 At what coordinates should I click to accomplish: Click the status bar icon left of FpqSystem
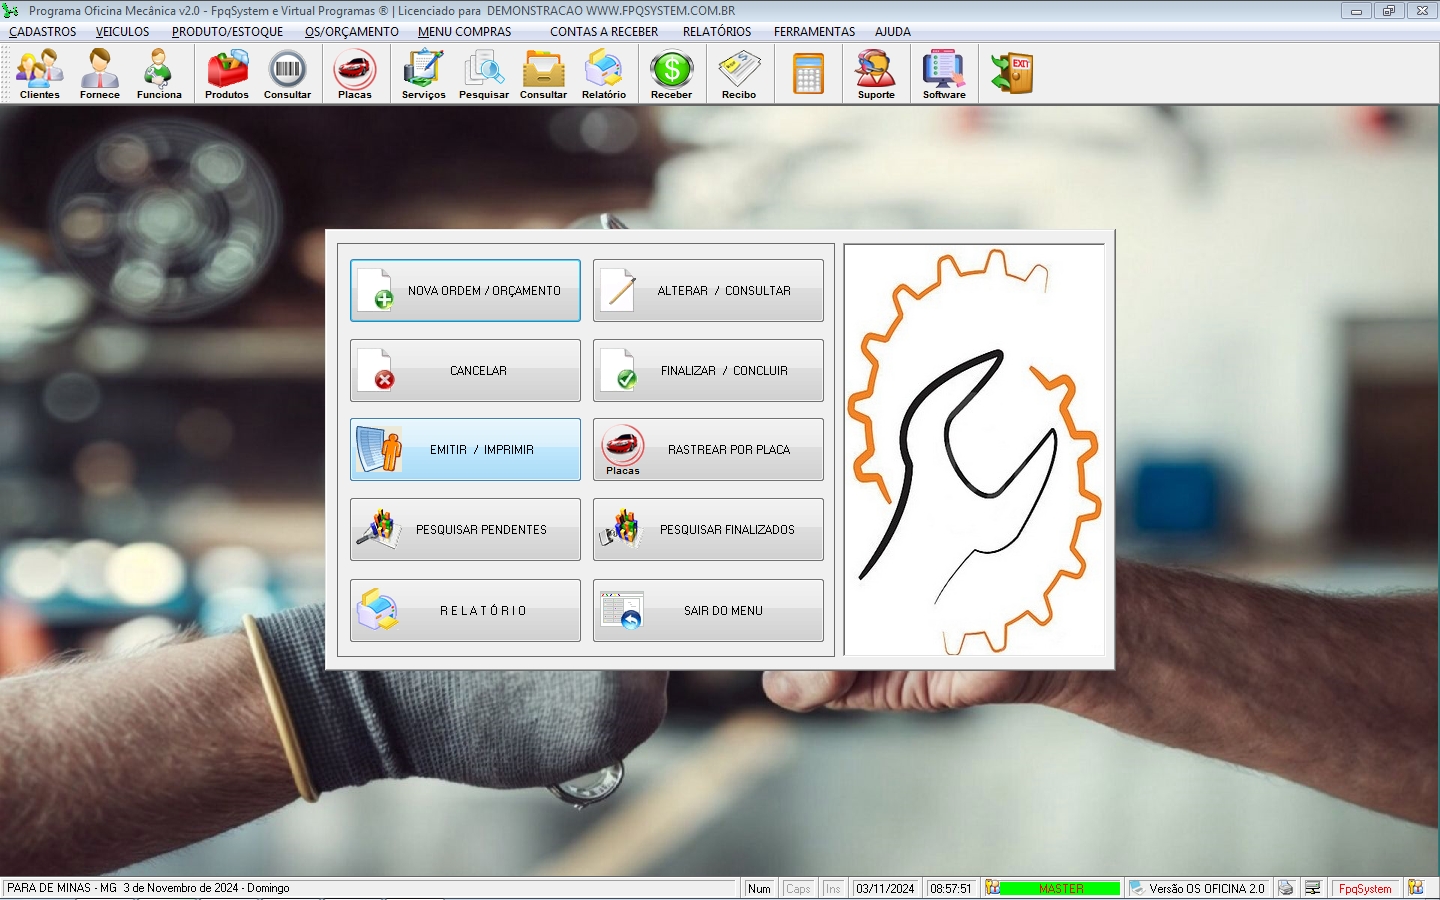tap(1313, 888)
